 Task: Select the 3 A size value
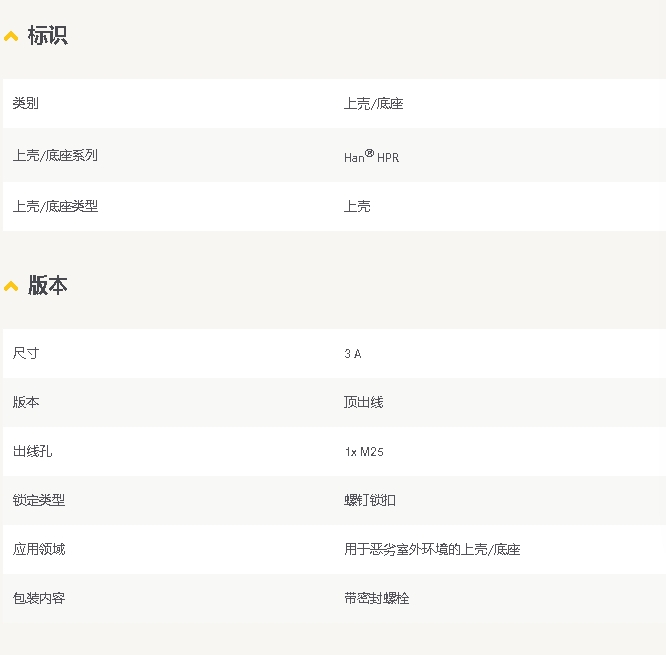(x=353, y=353)
